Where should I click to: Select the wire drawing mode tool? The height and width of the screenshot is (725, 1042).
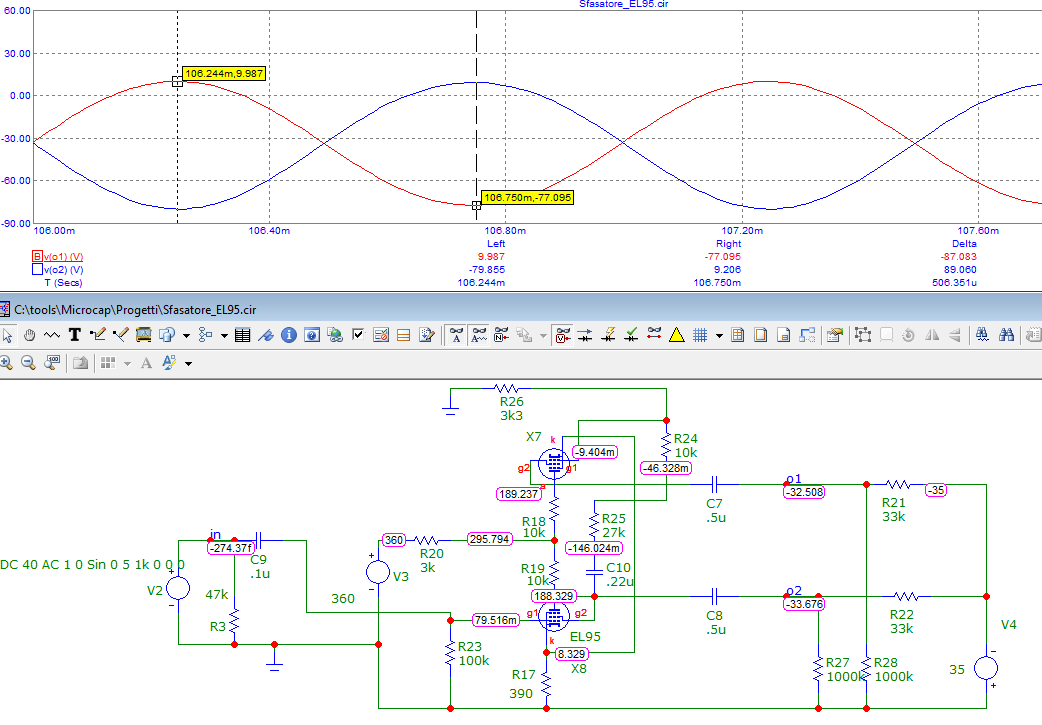click(x=98, y=335)
